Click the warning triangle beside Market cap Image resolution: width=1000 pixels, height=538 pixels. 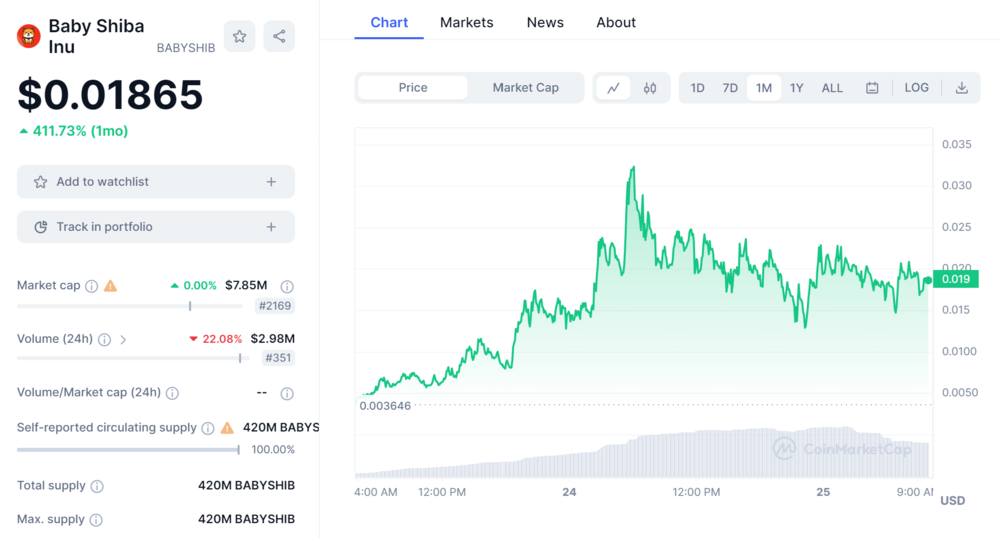point(110,286)
